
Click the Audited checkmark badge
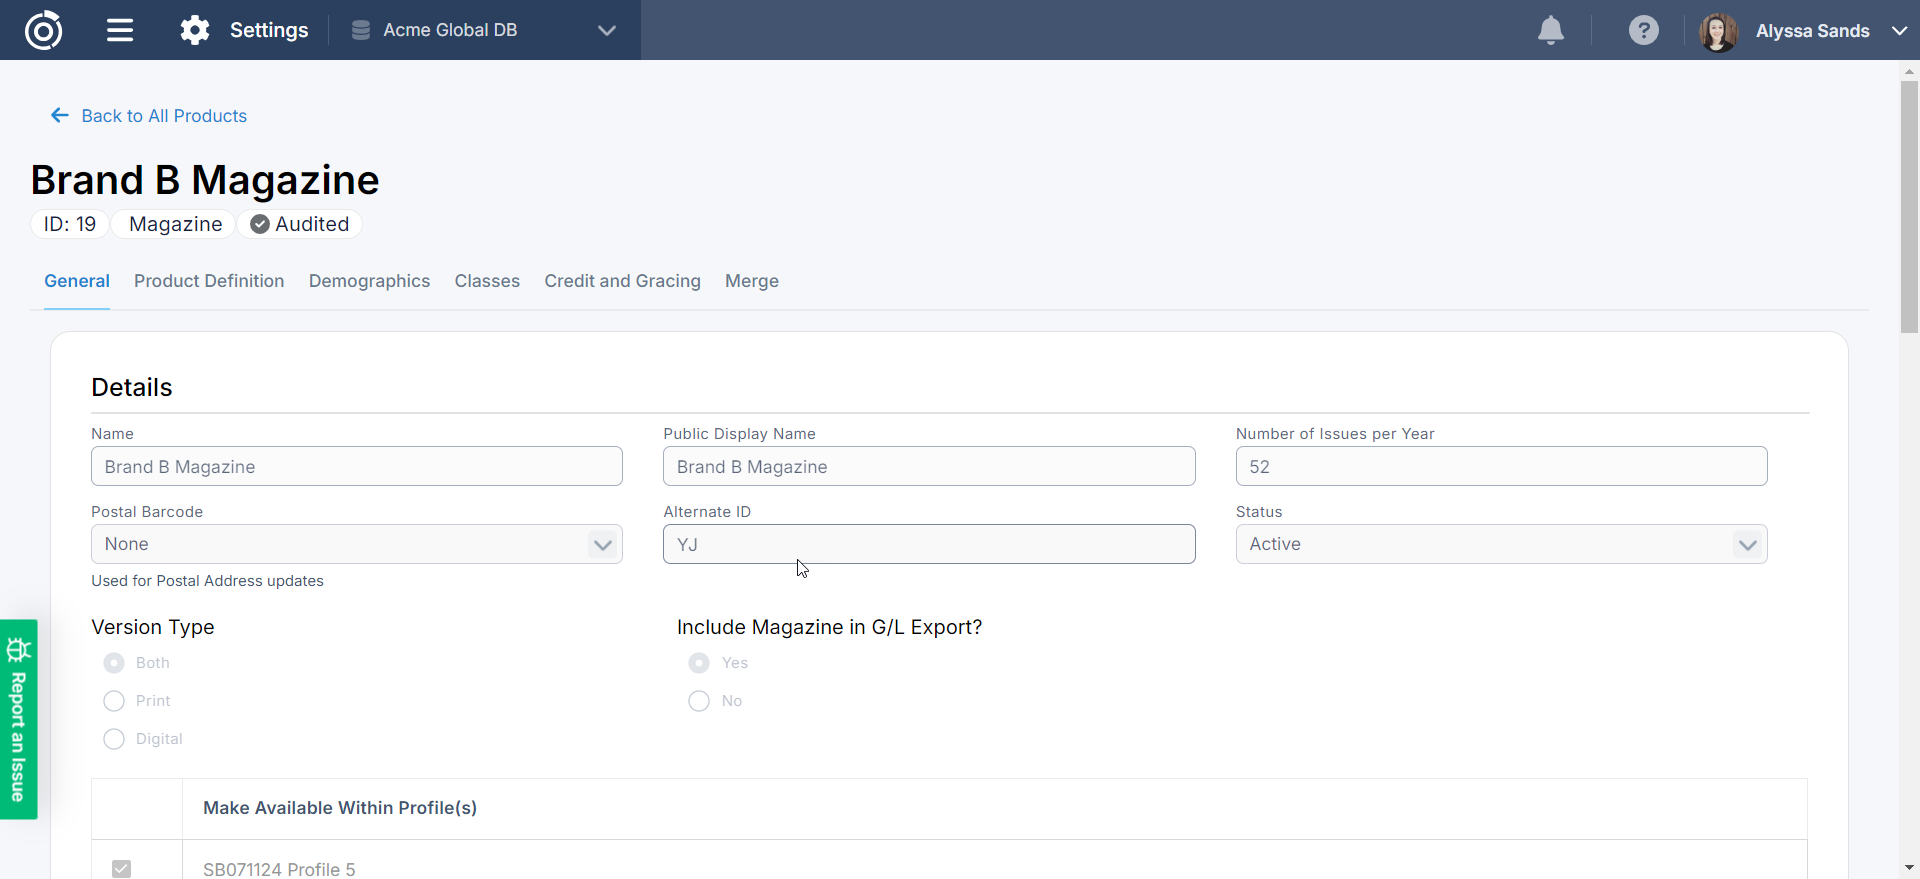click(300, 224)
